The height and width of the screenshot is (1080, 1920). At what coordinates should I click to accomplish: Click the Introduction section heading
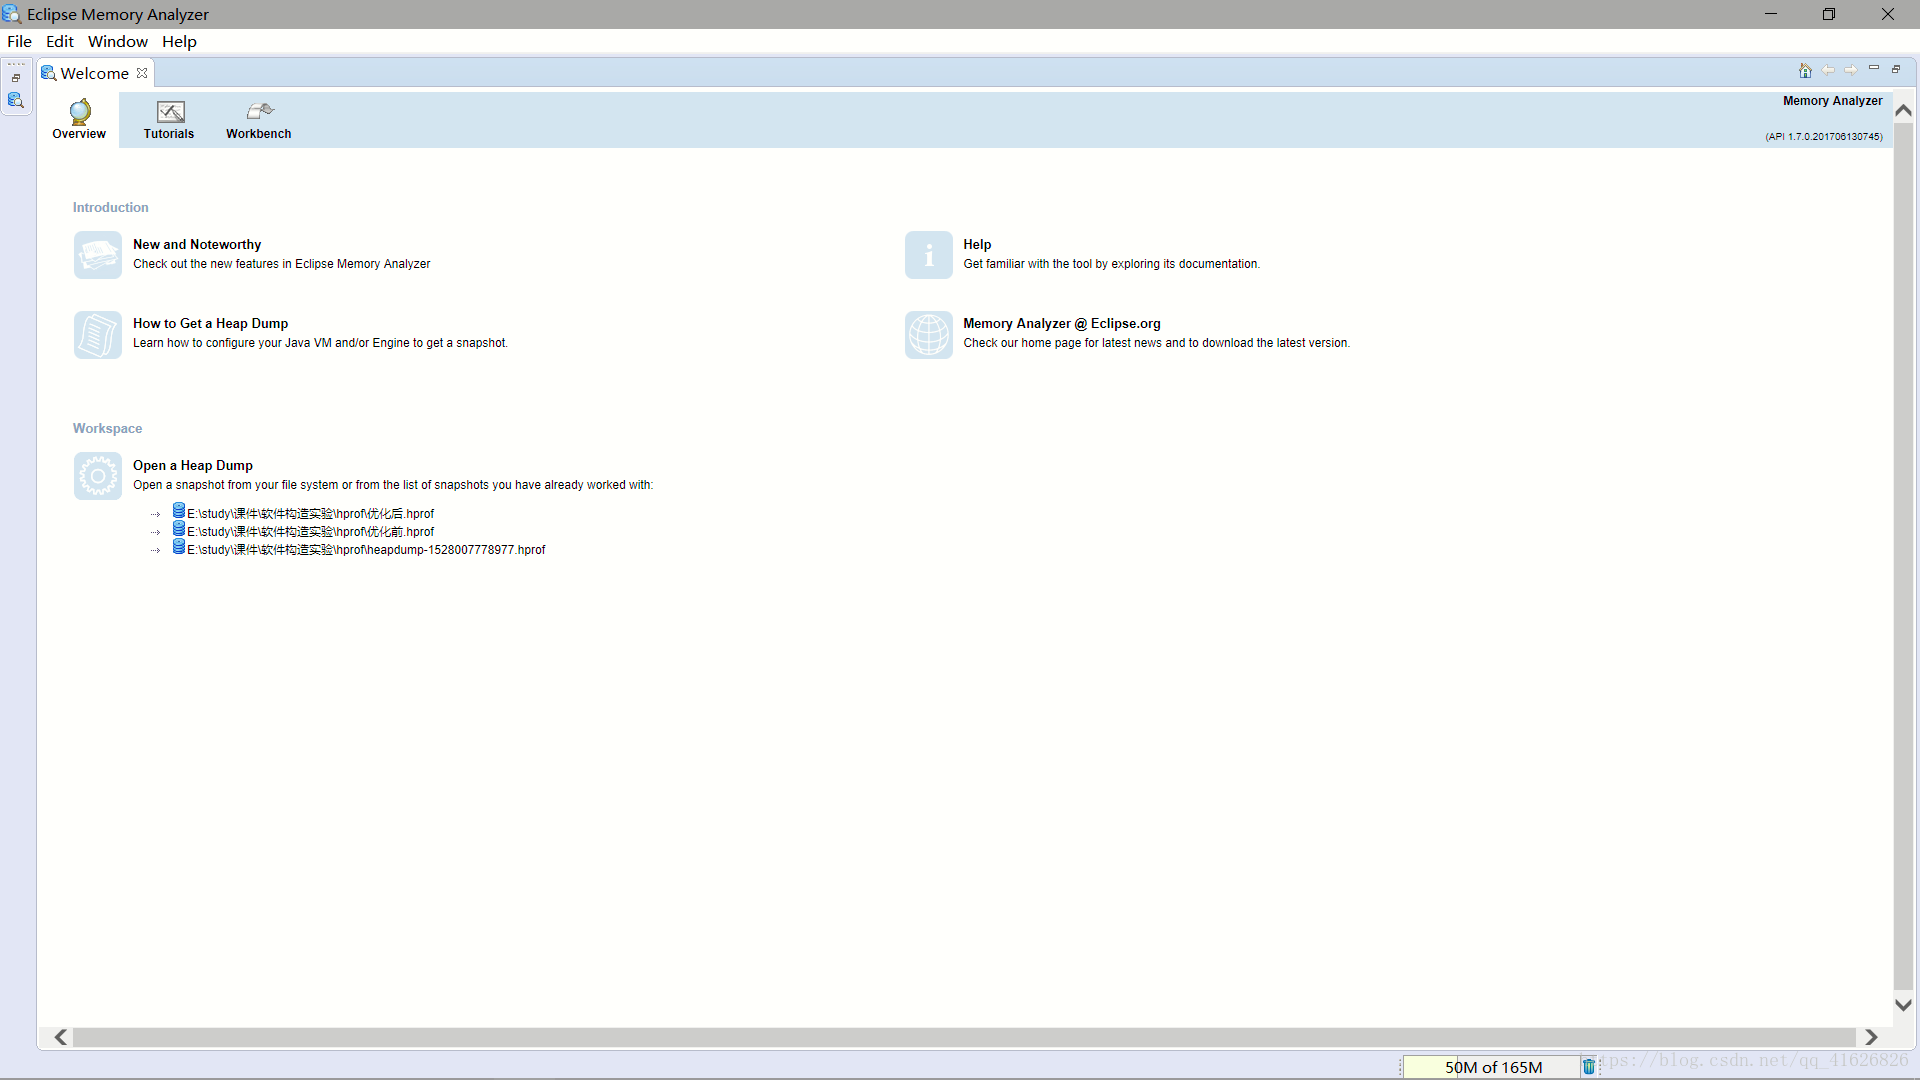110,207
